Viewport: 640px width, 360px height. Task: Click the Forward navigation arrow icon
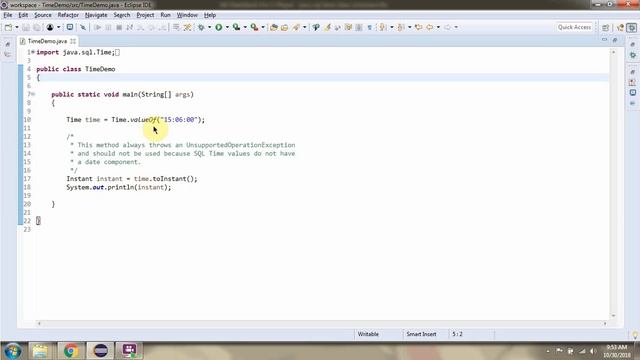447,27
